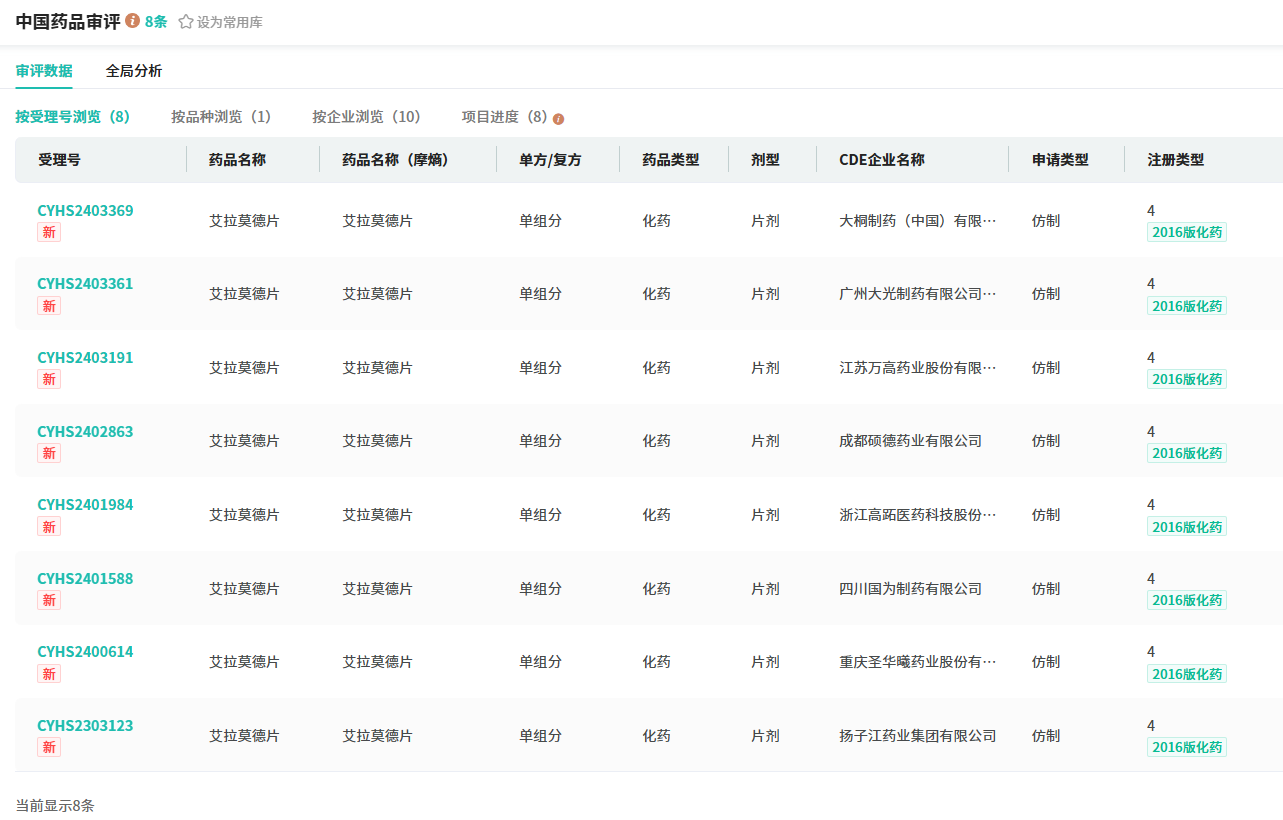Click company name 扬子江药业集团有限公司

[x=917, y=736]
